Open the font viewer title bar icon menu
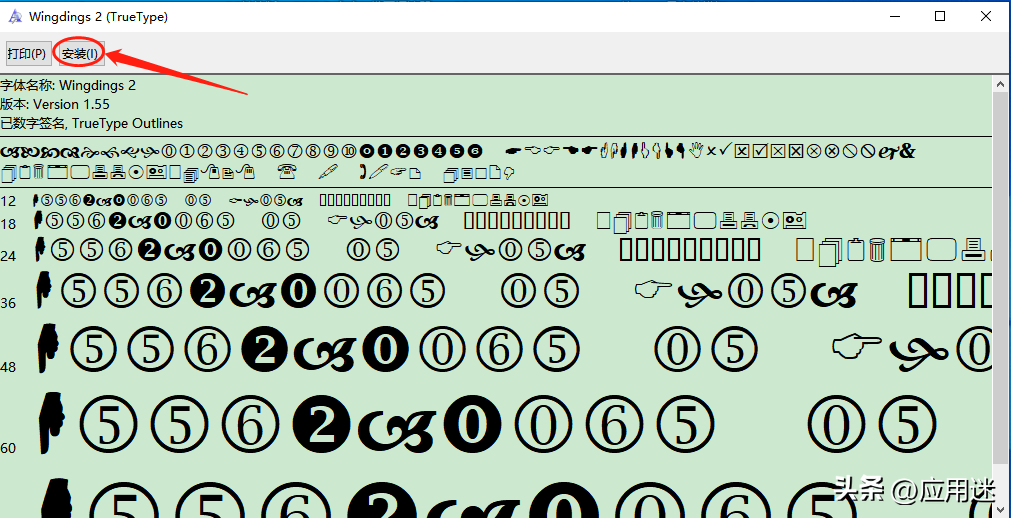 15,16
